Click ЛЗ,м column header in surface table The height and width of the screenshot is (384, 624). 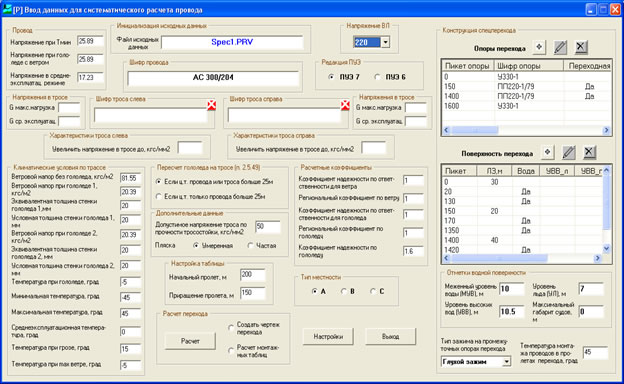tap(494, 171)
